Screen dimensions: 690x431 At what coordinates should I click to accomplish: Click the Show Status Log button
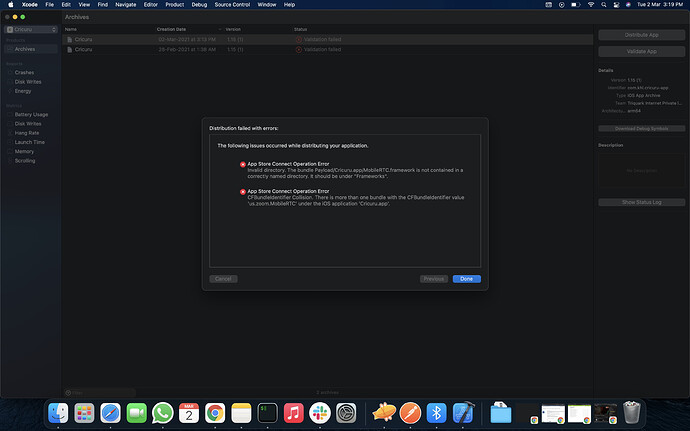[x=641, y=202]
